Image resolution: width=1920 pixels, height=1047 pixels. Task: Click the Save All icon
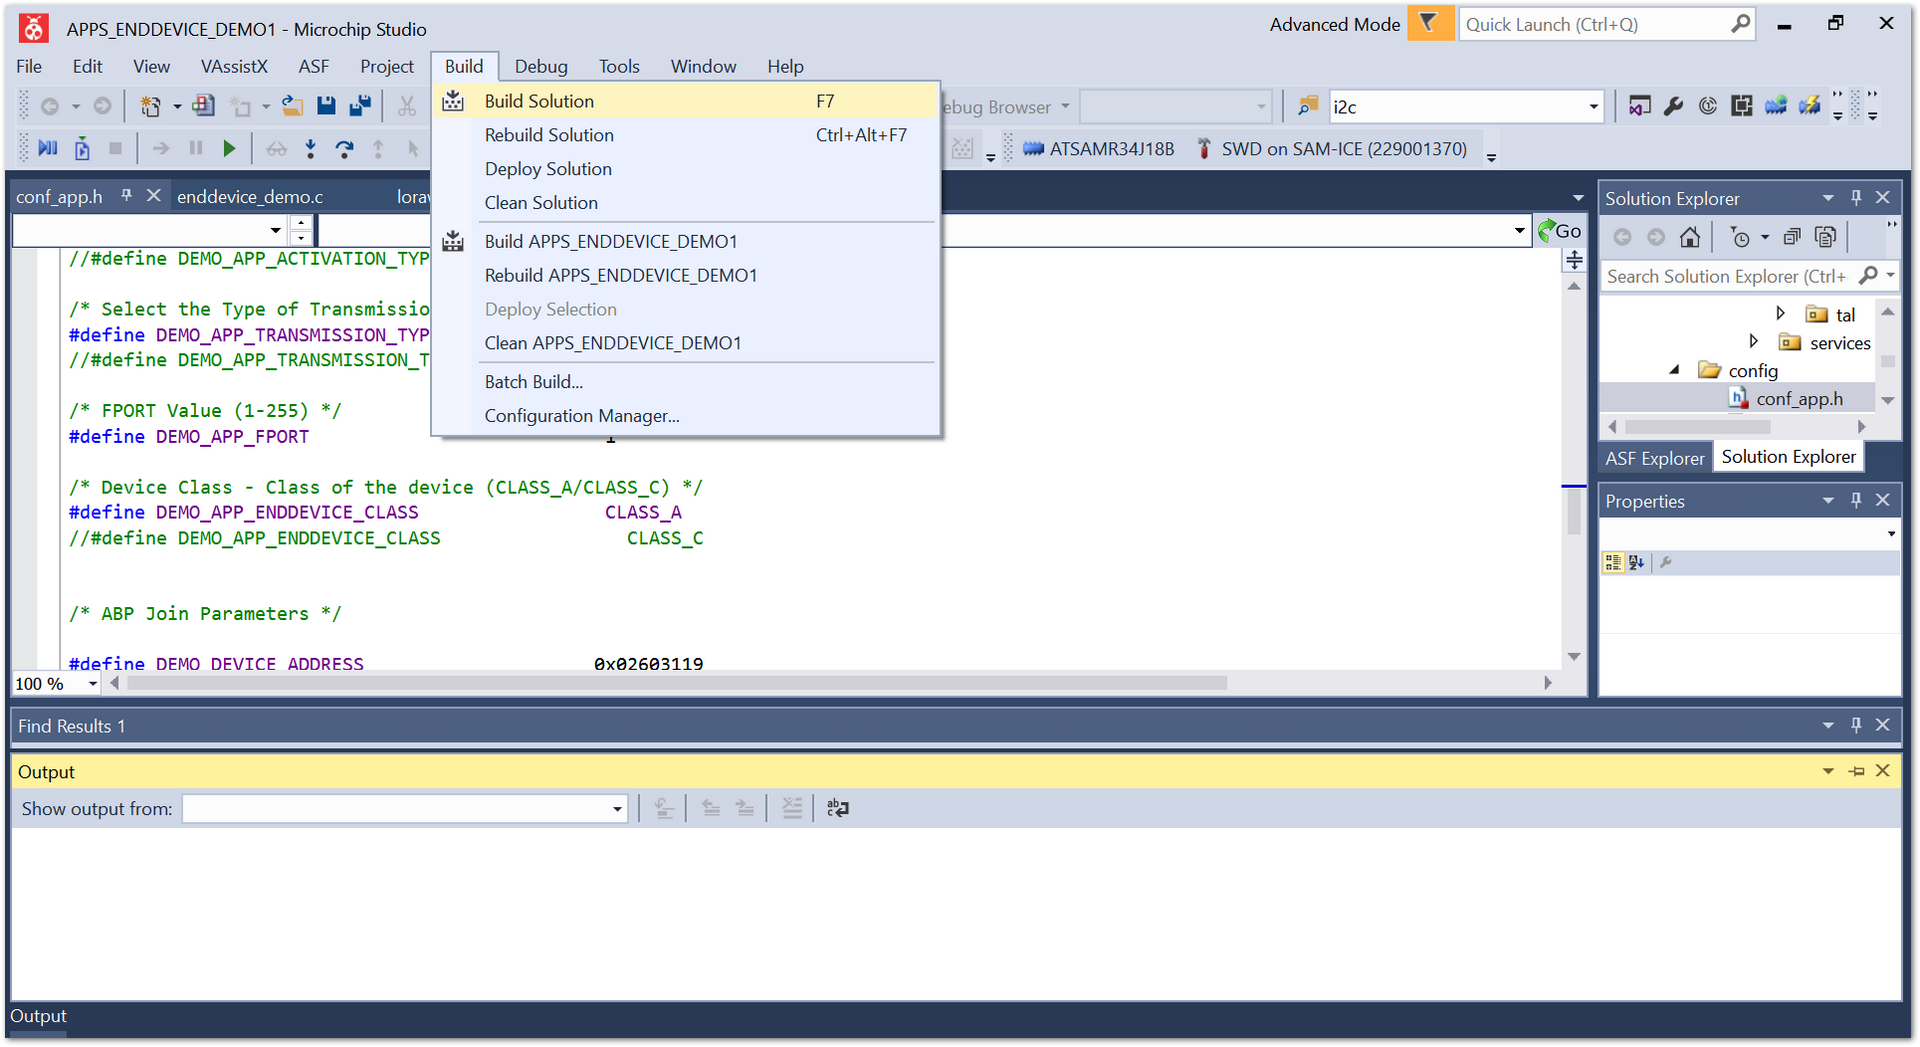(361, 106)
